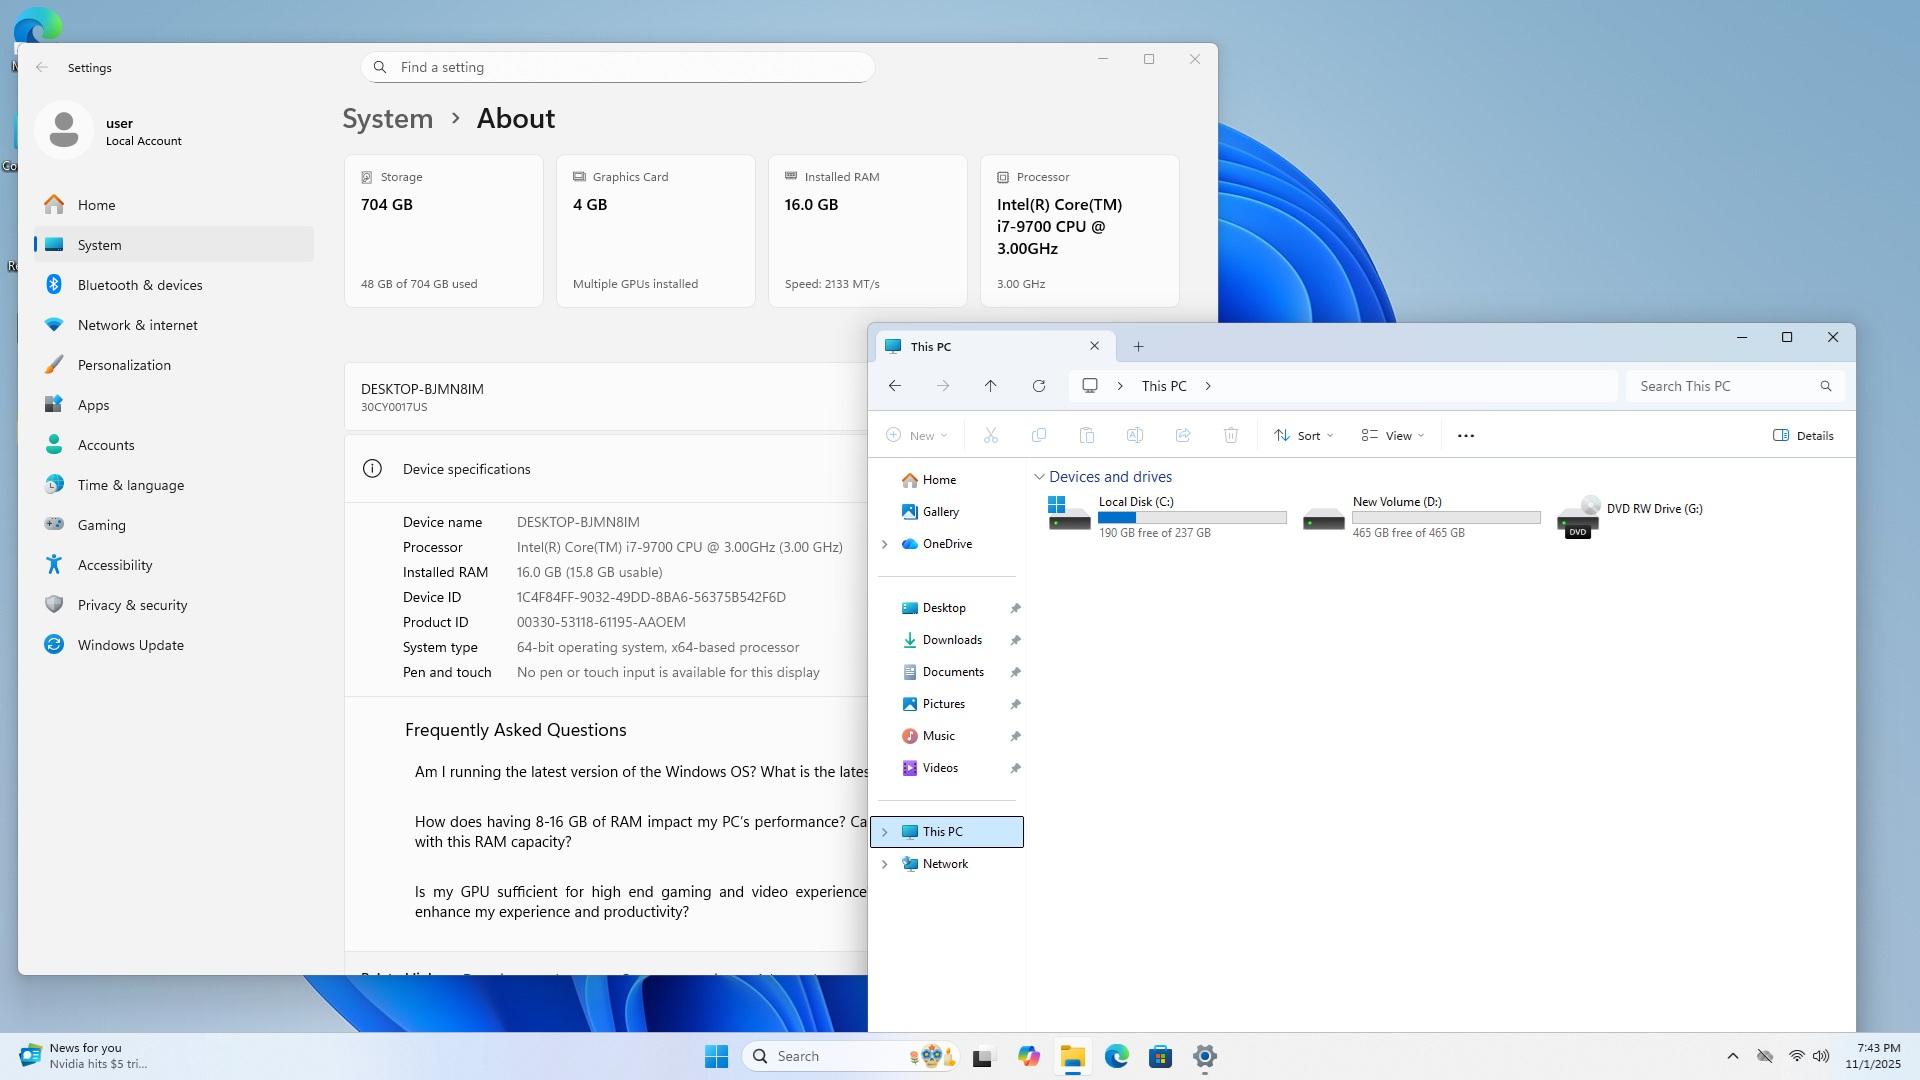
Task: Click the Find a setting search box
Action: 618,67
